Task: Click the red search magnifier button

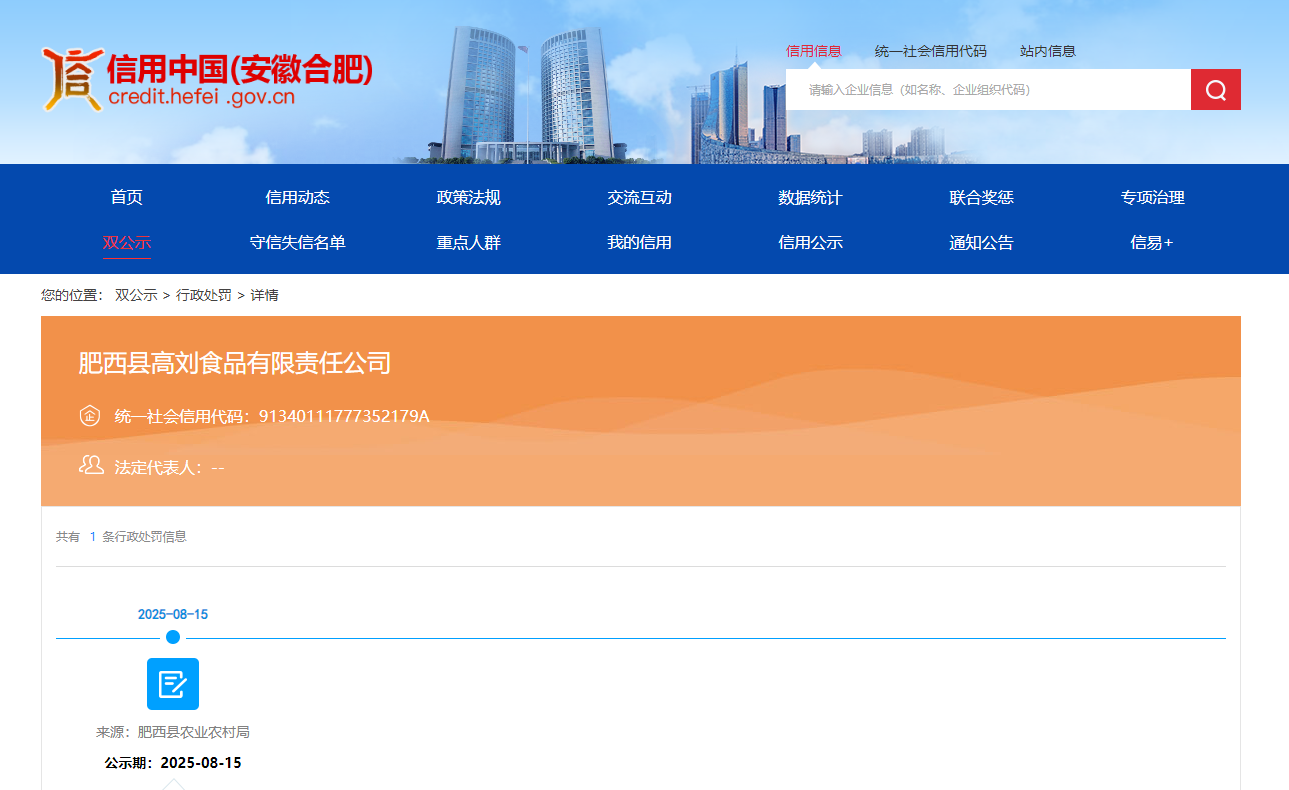Action: 1215,90
